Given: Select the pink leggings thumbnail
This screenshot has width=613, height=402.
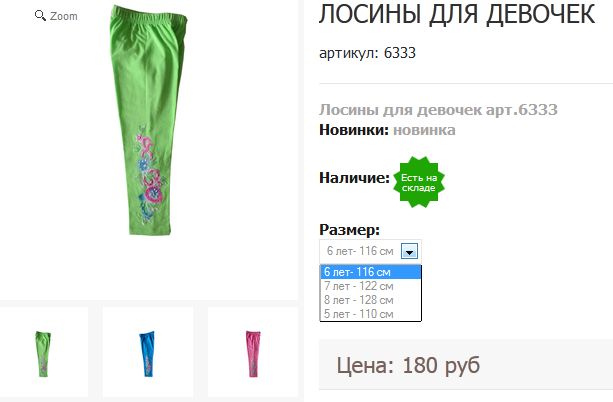Looking at the screenshot, I should (253, 354).
